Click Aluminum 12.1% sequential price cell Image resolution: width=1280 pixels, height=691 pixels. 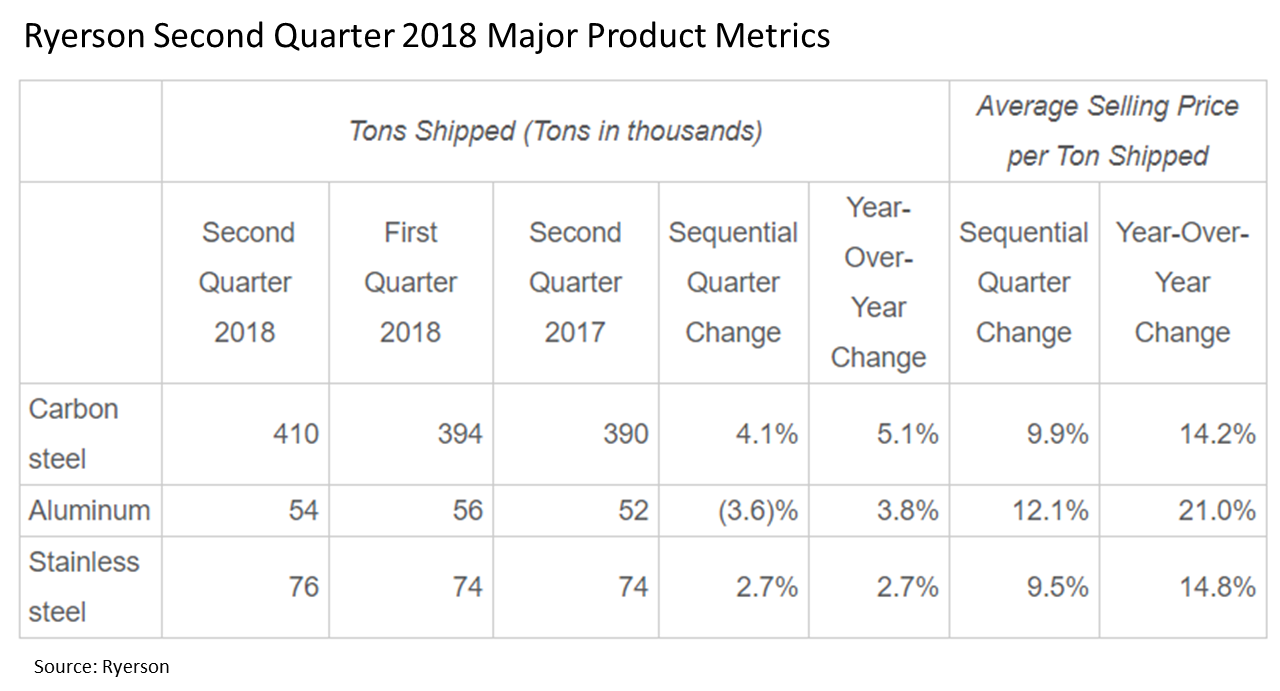[x=1049, y=511]
